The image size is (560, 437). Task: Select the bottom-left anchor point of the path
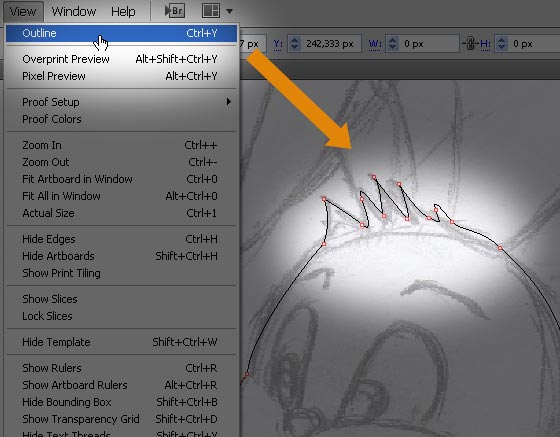click(x=246, y=374)
